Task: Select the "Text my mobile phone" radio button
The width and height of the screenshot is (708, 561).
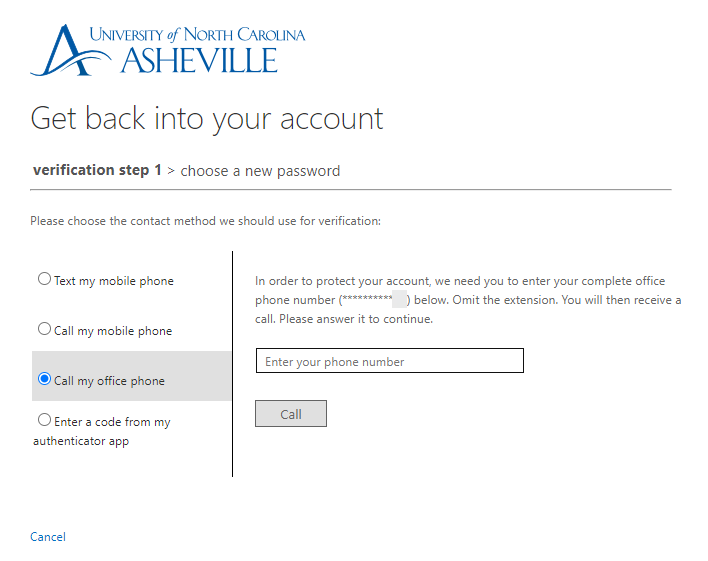Action: [x=44, y=279]
